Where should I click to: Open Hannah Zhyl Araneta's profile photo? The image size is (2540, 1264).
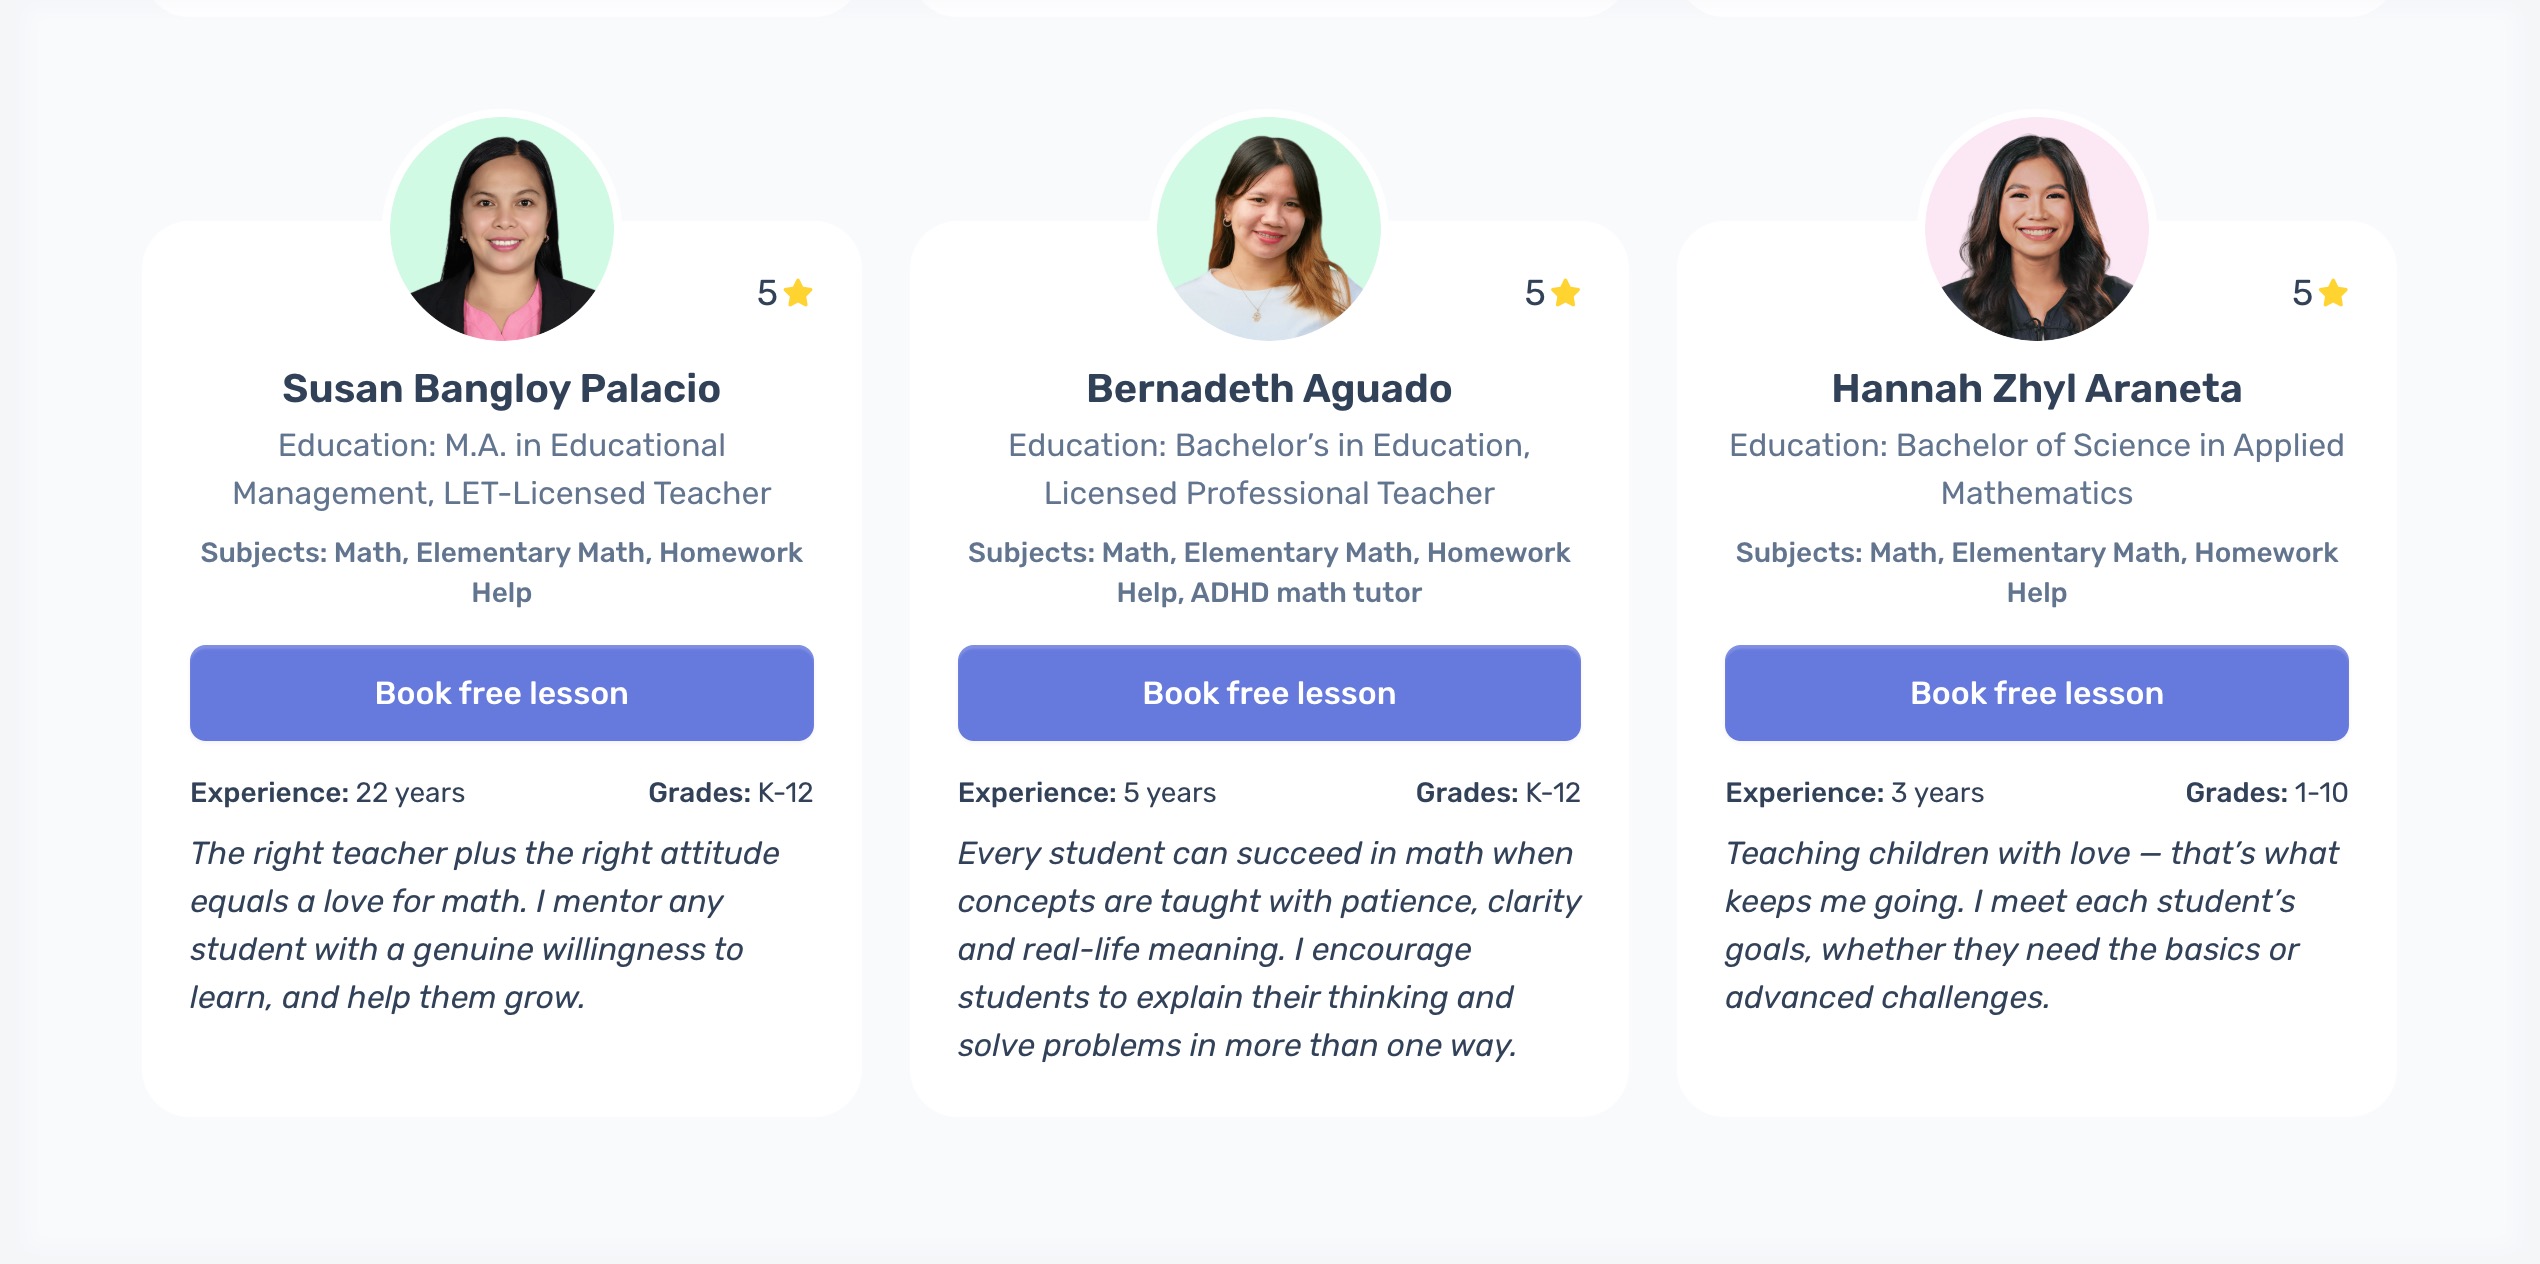click(x=2037, y=229)
